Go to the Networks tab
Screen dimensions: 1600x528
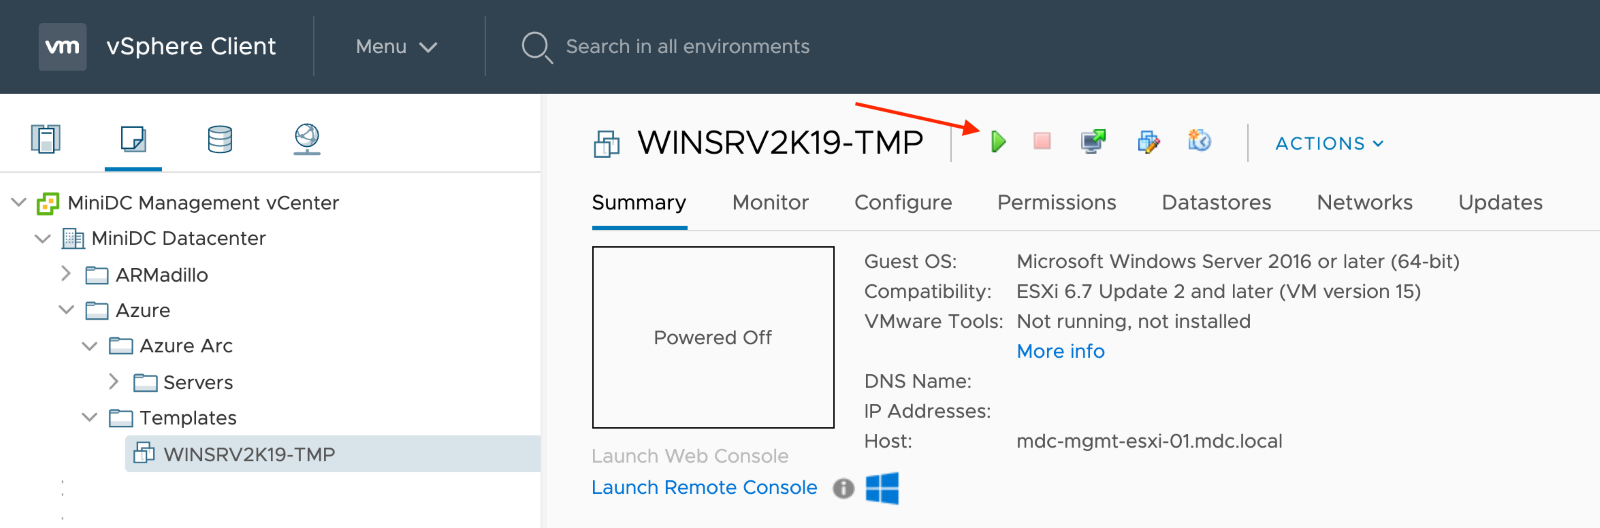[1365, 203]
